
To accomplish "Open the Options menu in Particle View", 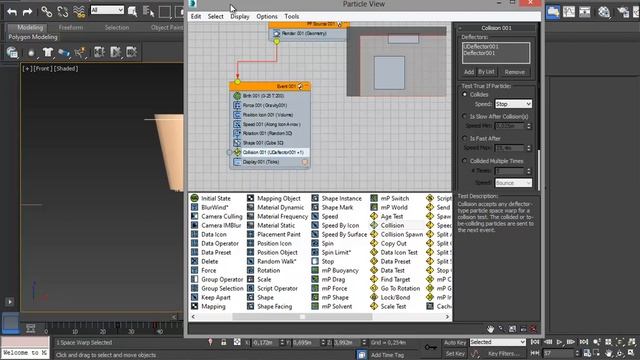I will click(267, 16).
